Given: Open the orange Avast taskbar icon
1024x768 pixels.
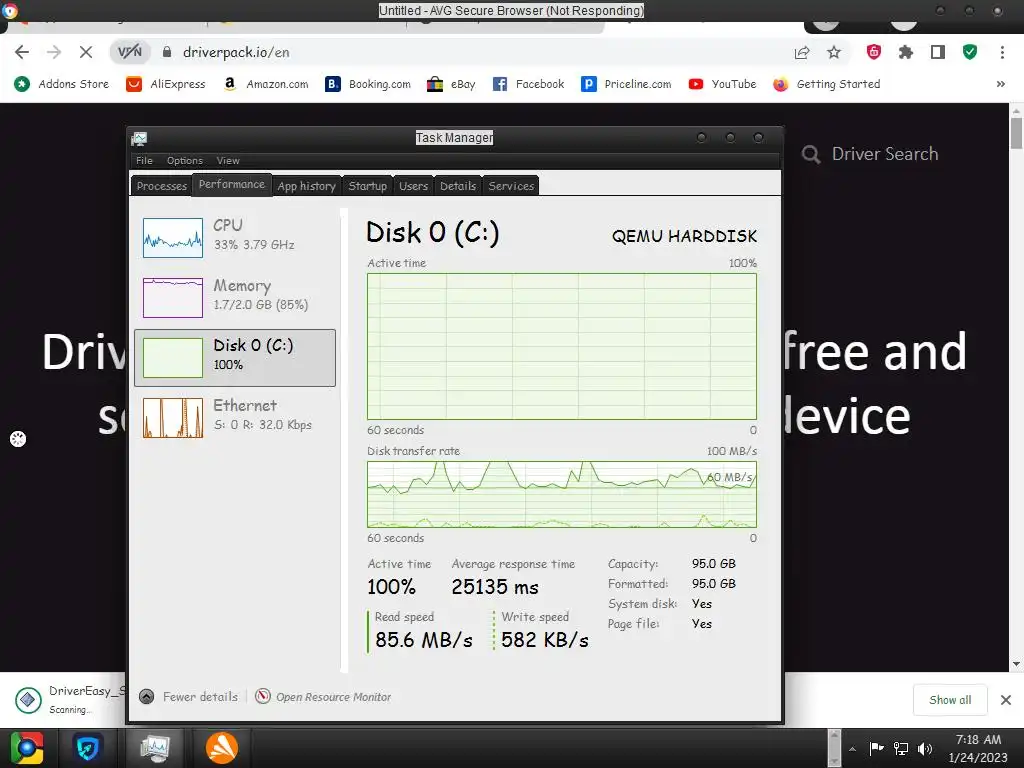Looking at the screenshot, I should coord(222,748).
